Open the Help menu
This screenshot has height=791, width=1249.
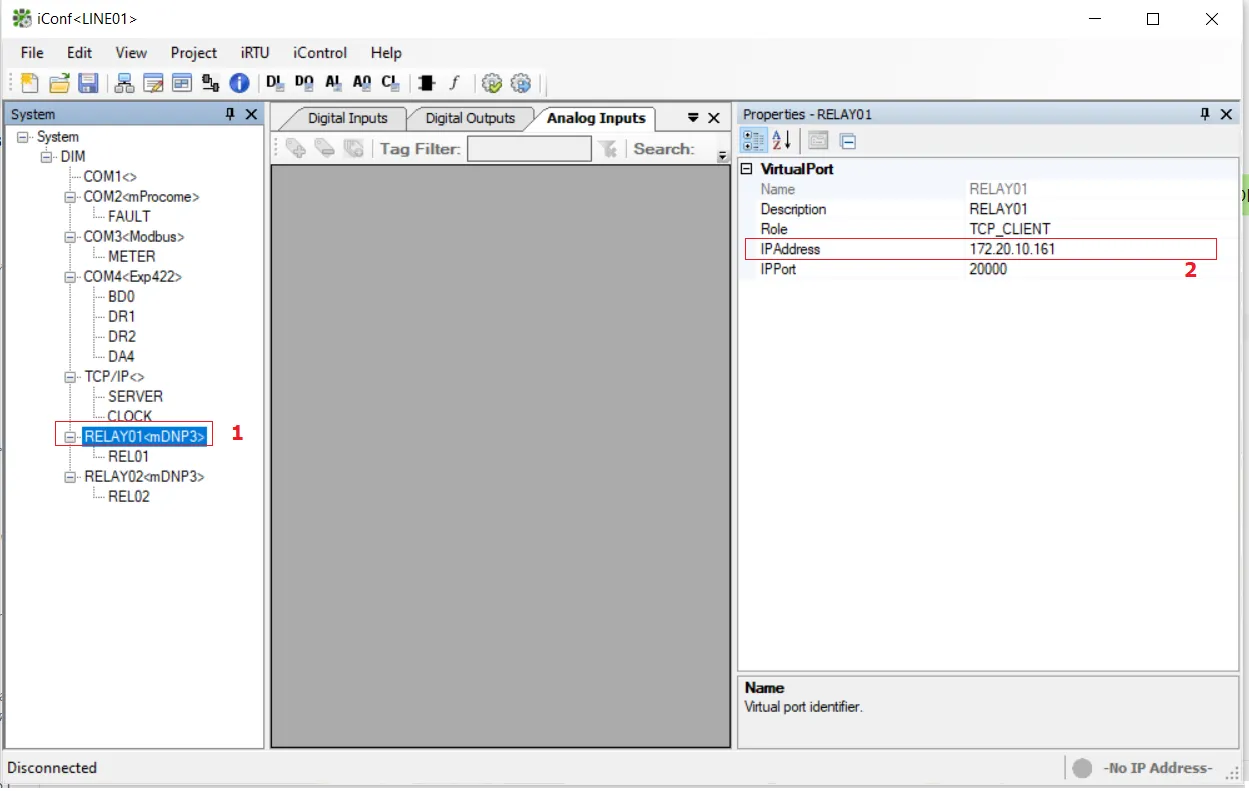386,53
